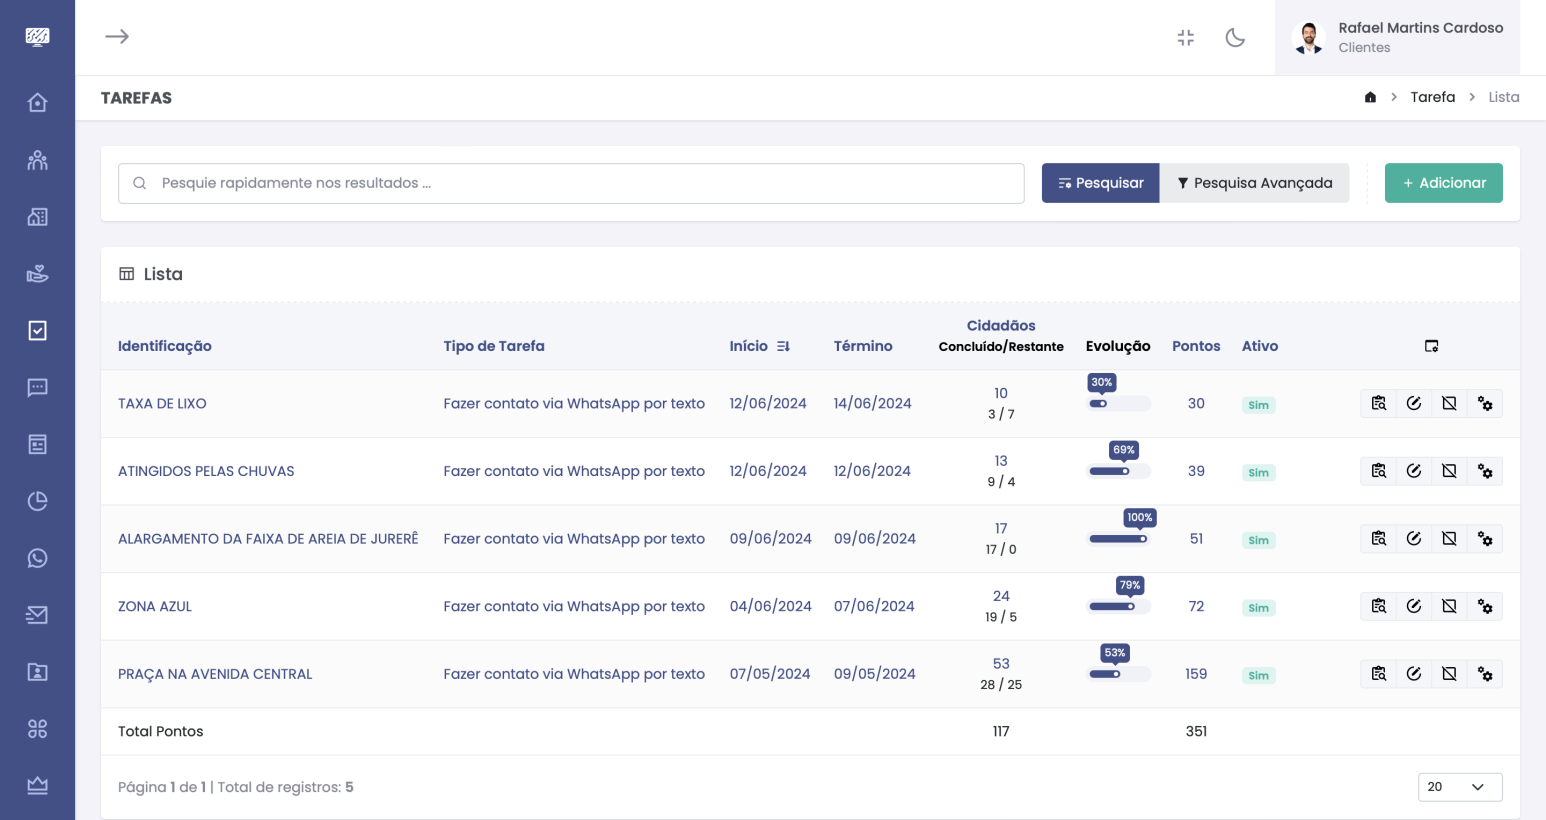Open gears settings for ZONA AZUL

[1485, 606]
